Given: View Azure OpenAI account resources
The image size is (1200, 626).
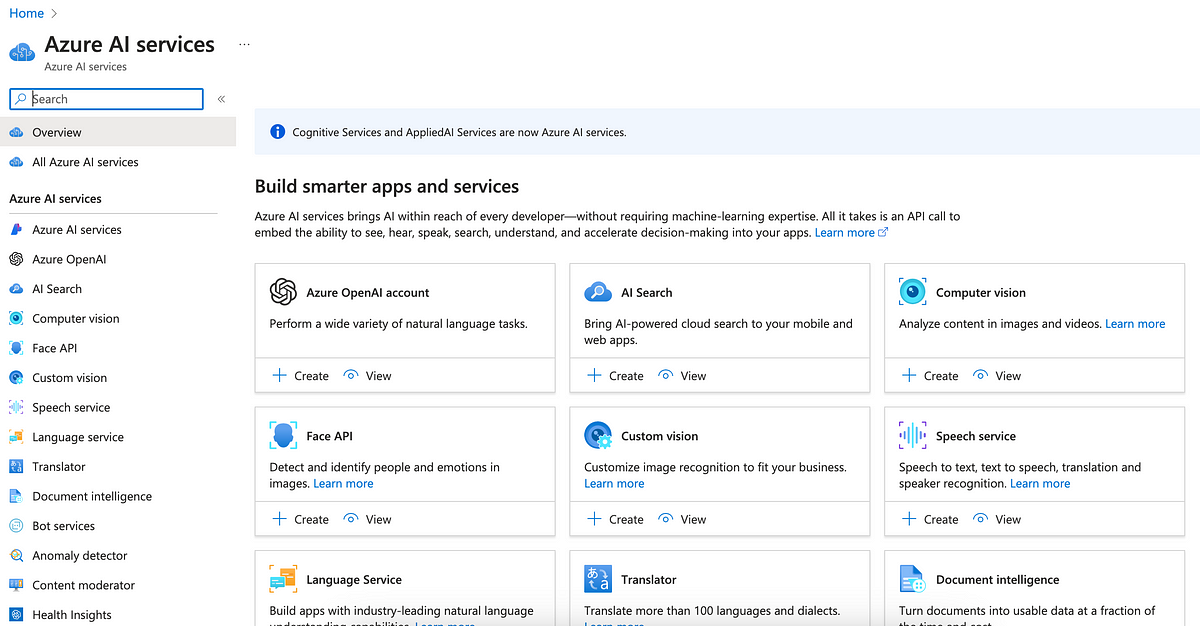Looking at the screenshot, I should pyautogui.click(x=367, y=376).
